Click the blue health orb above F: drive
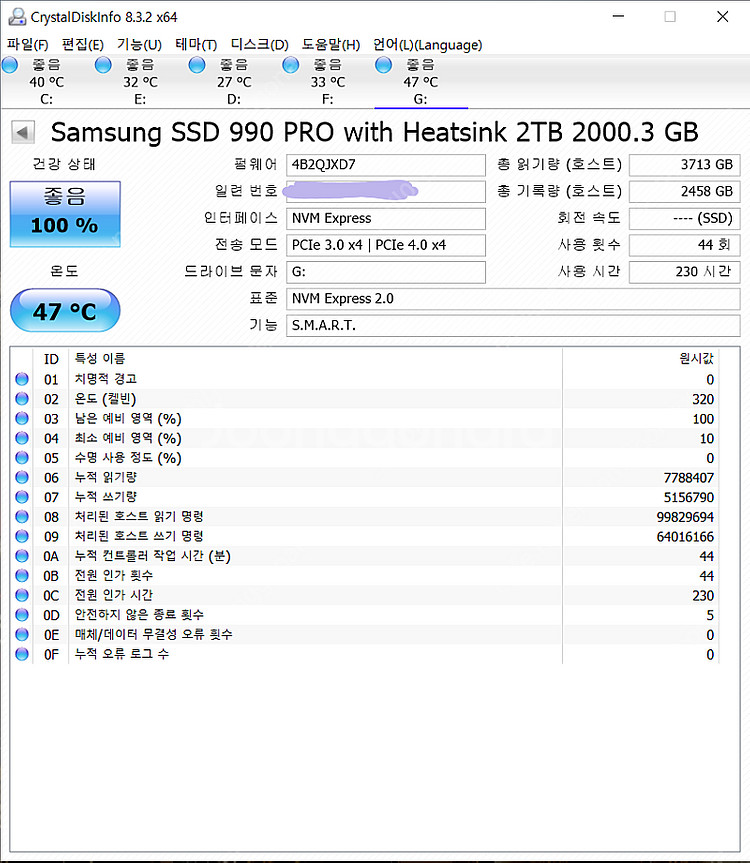The height and width of the screenshot is (863, 750). point(291,65)
